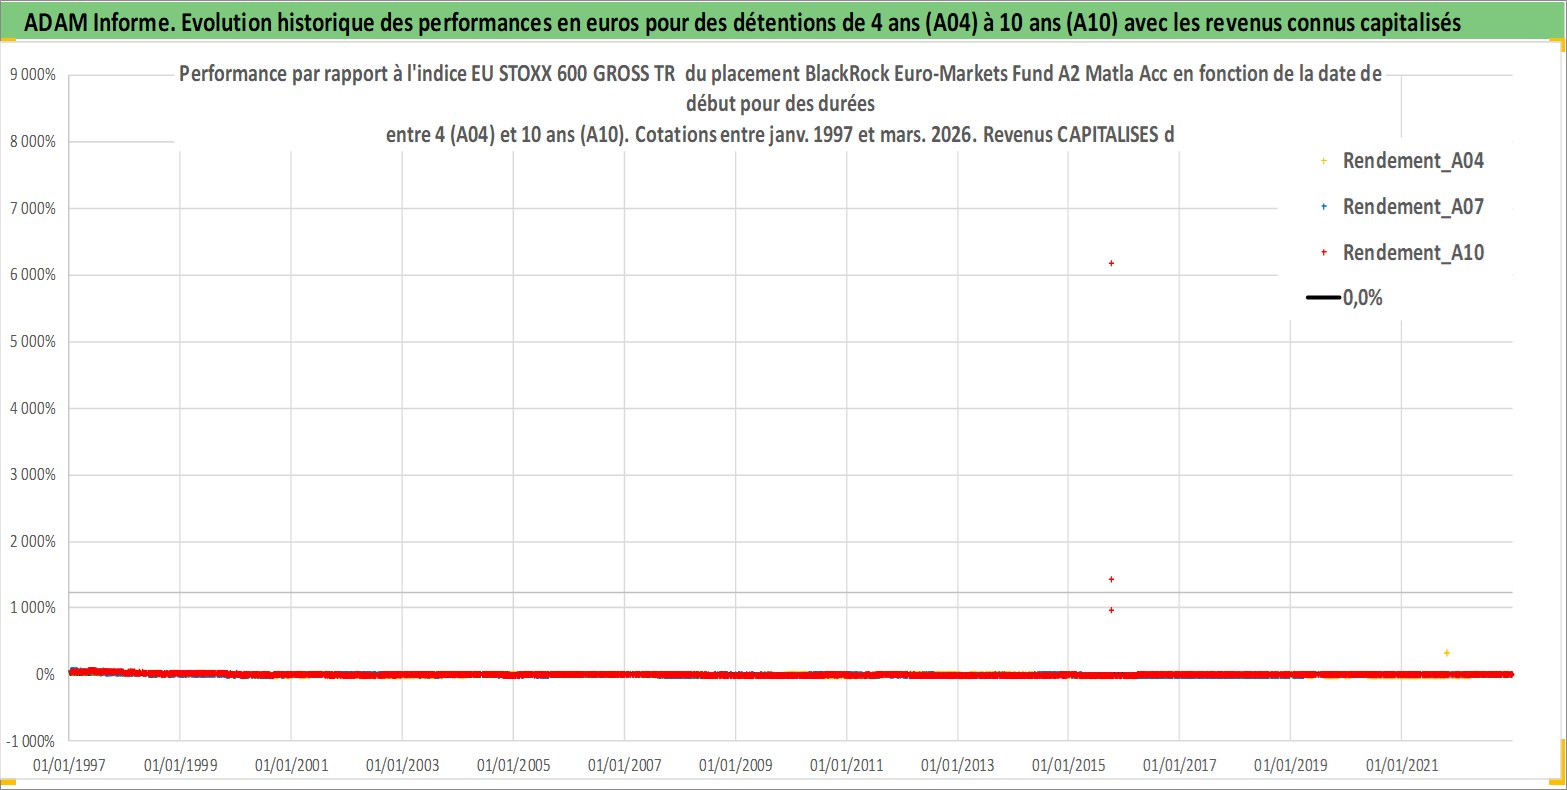The width and height of the screenshot is (1567, 790).
Task: Select the Rendement_A10 legend entry
Action: pyautogui.click(x=1402, y=253)
